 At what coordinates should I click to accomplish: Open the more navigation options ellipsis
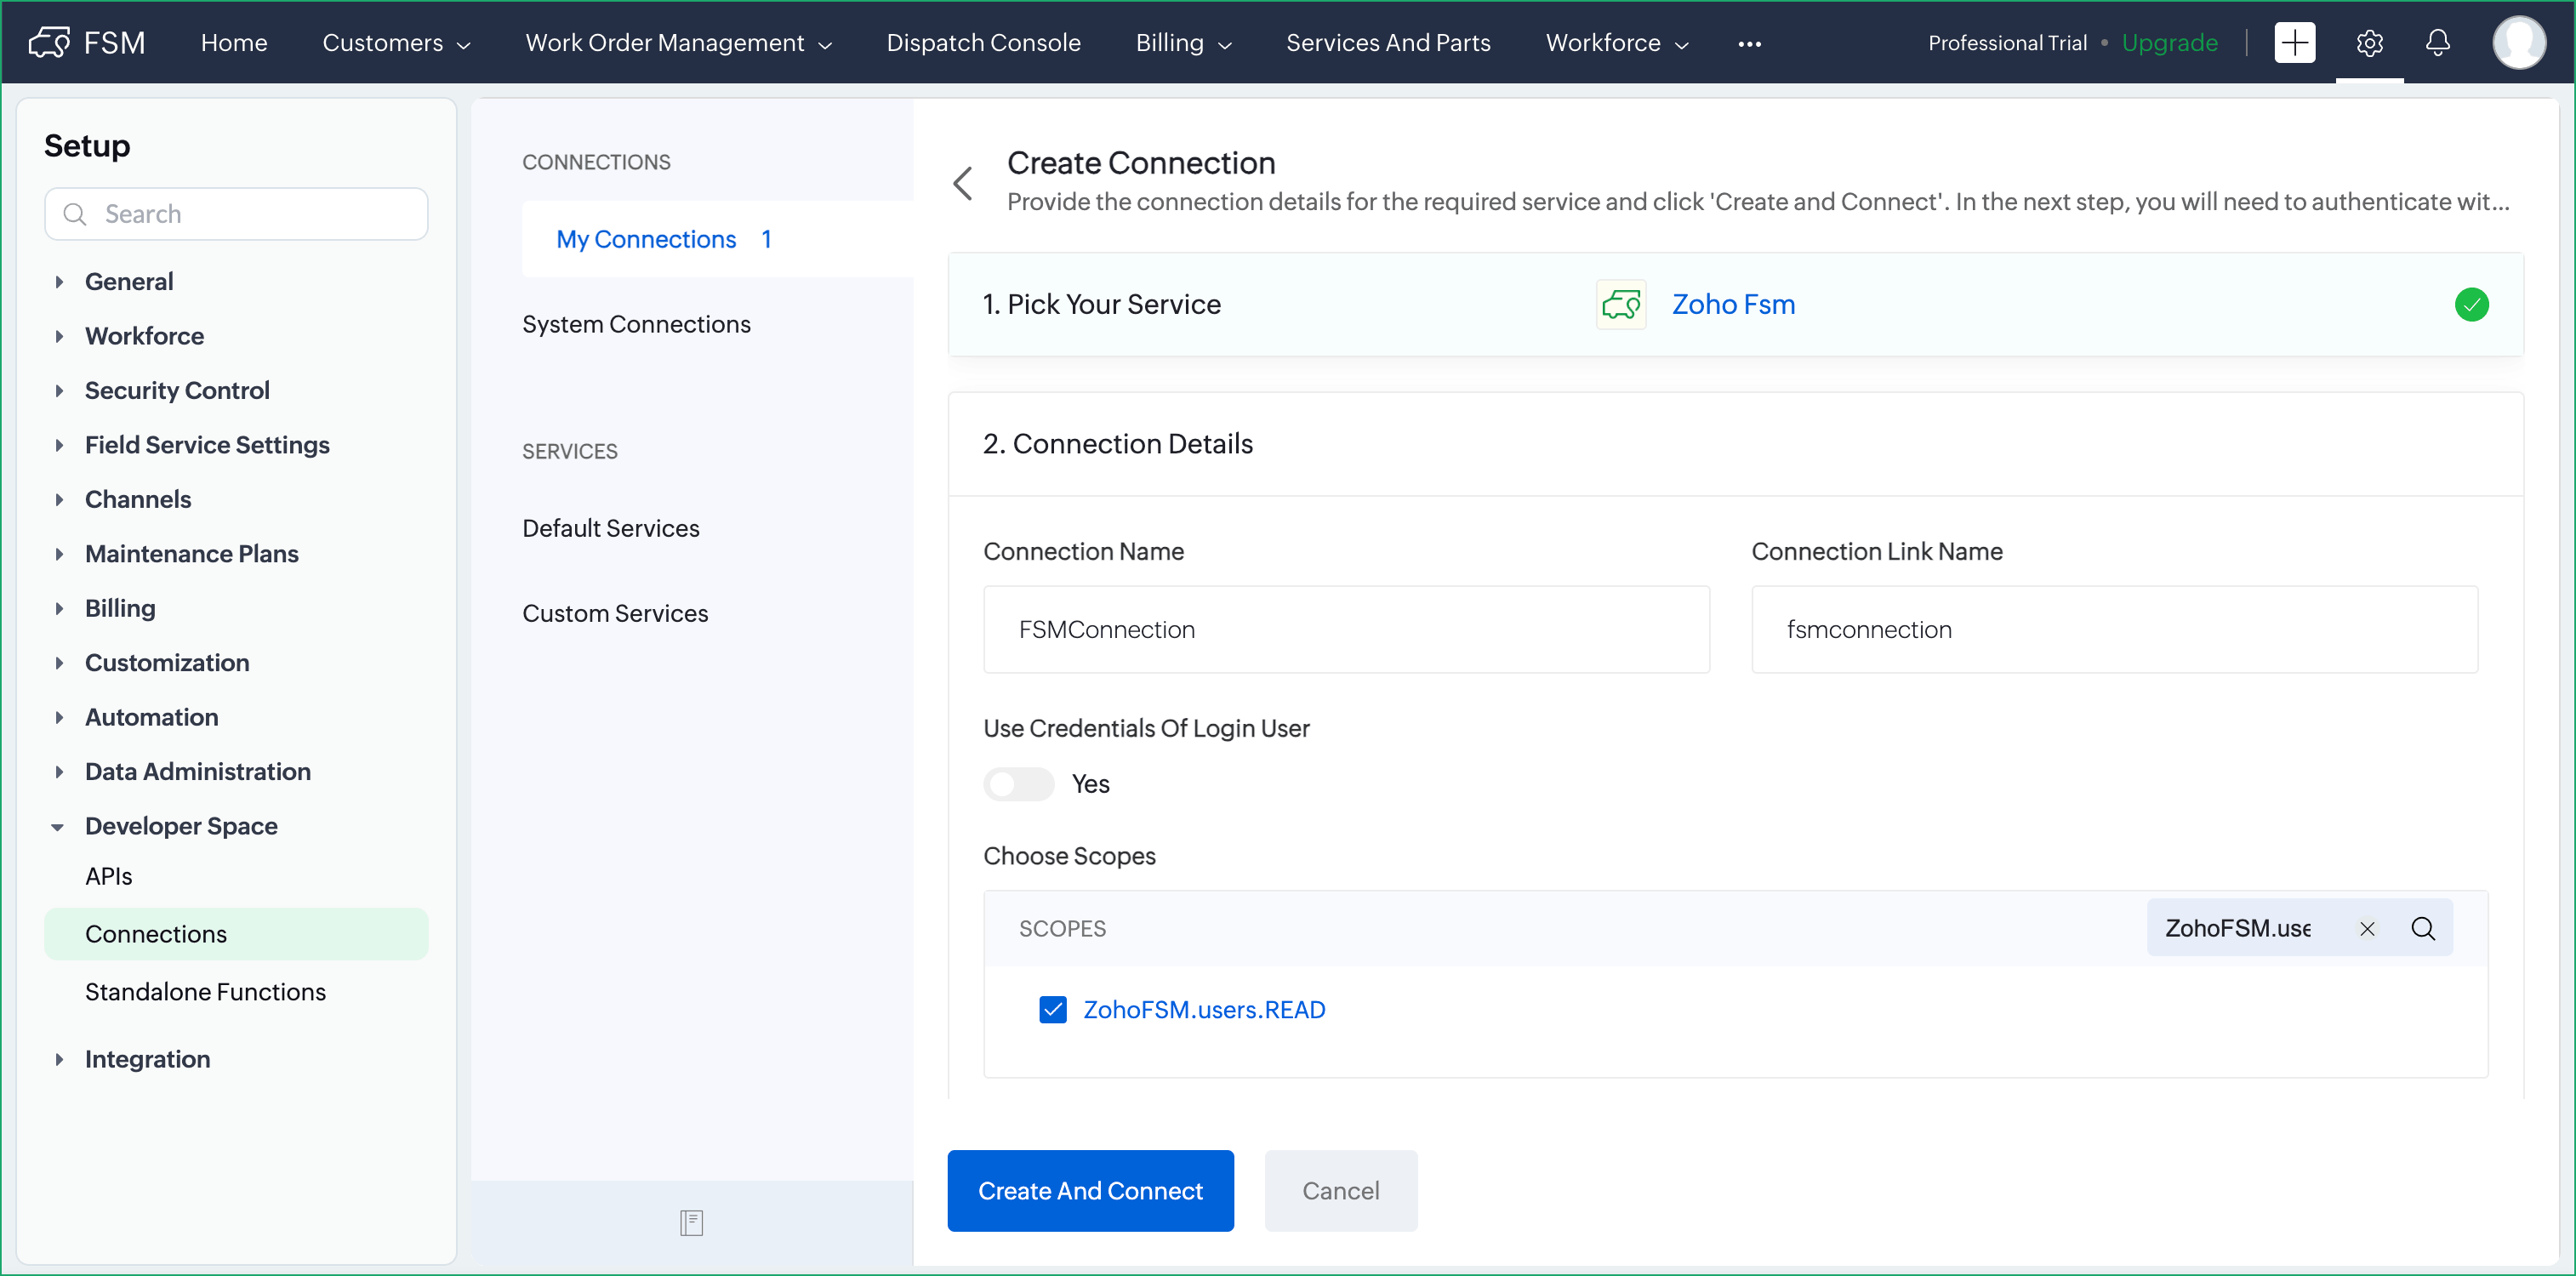click(x=1749, y=44)
